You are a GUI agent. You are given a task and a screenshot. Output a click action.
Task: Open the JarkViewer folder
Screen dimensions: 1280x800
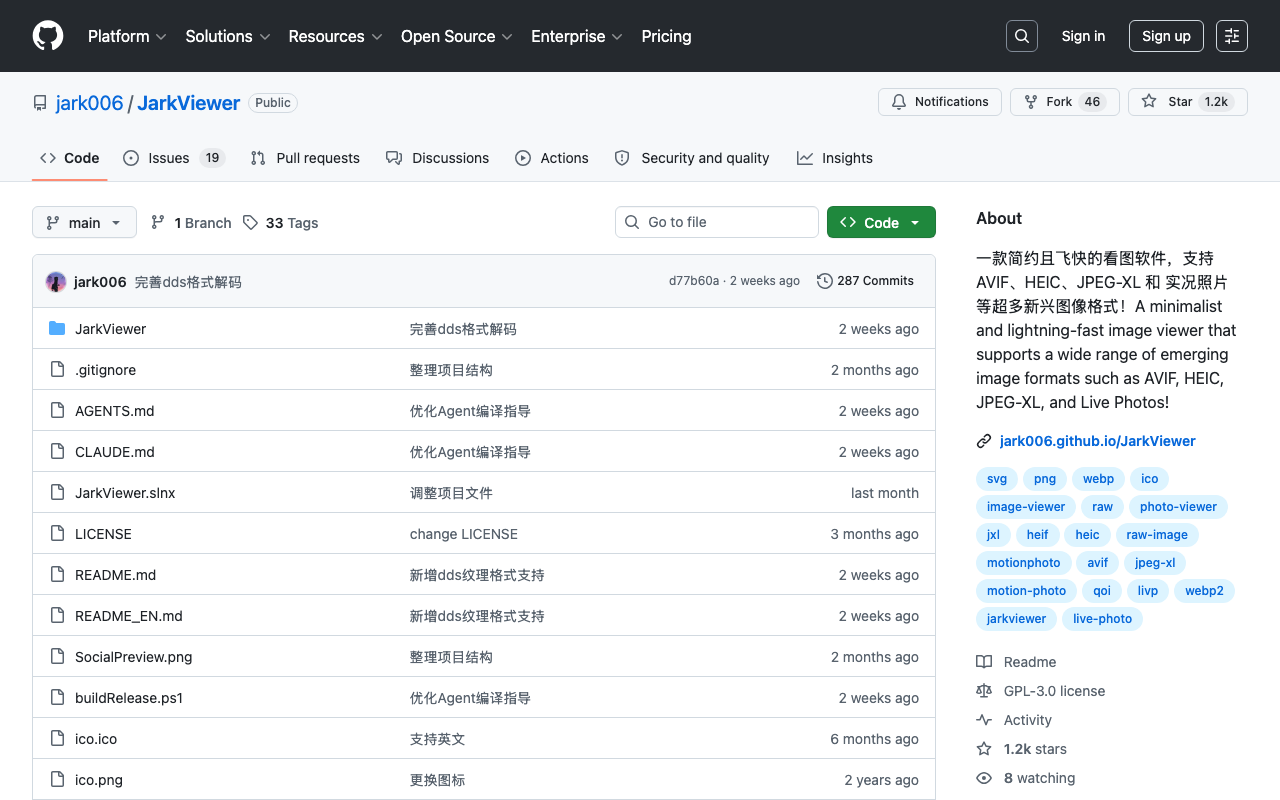[111, 329]
